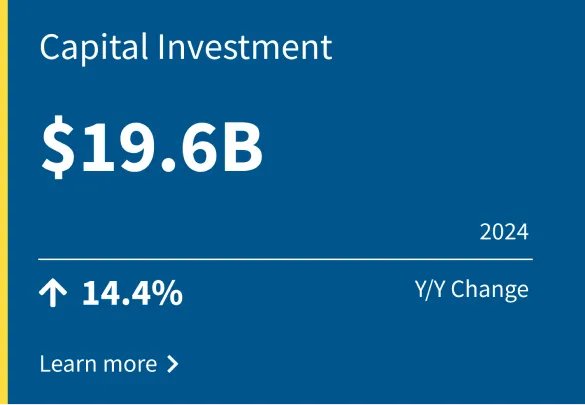The height and width of the screenshot is (405, 585).
Task: Click the dollar sign in $19.6B
Action: pyautogui.click(x=58, y=147)
